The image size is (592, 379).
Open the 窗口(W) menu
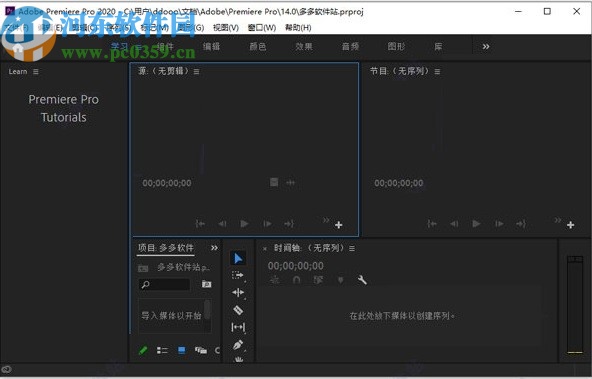(262, 28)
